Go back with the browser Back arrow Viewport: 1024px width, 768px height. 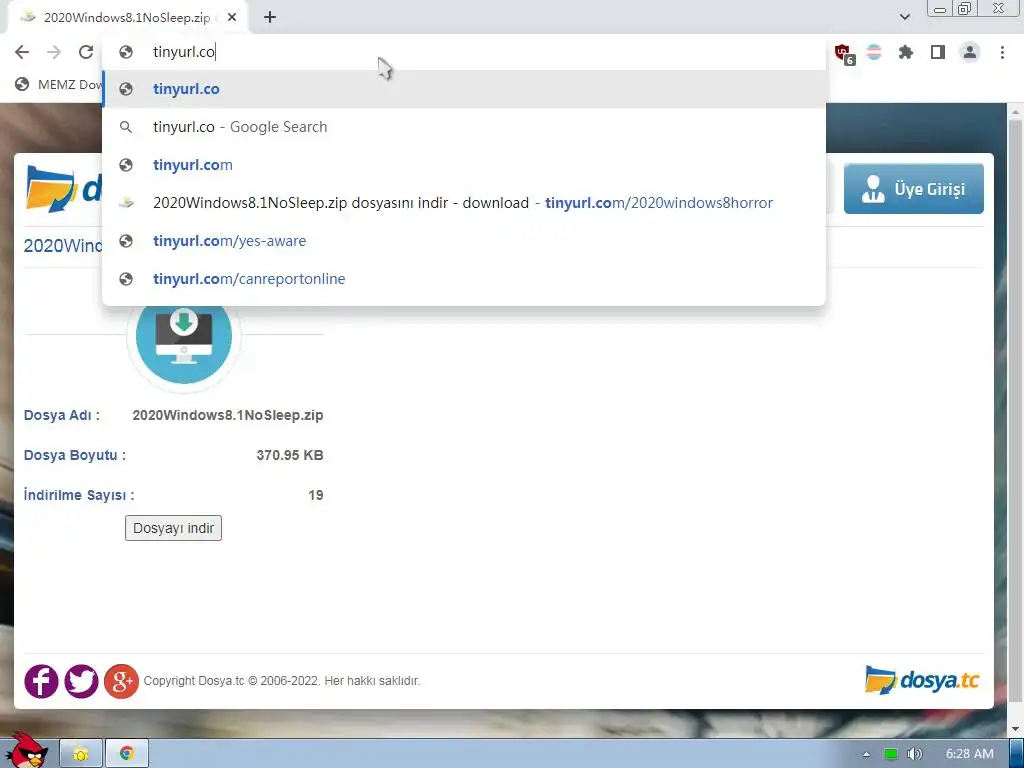[x=22, y=52]
